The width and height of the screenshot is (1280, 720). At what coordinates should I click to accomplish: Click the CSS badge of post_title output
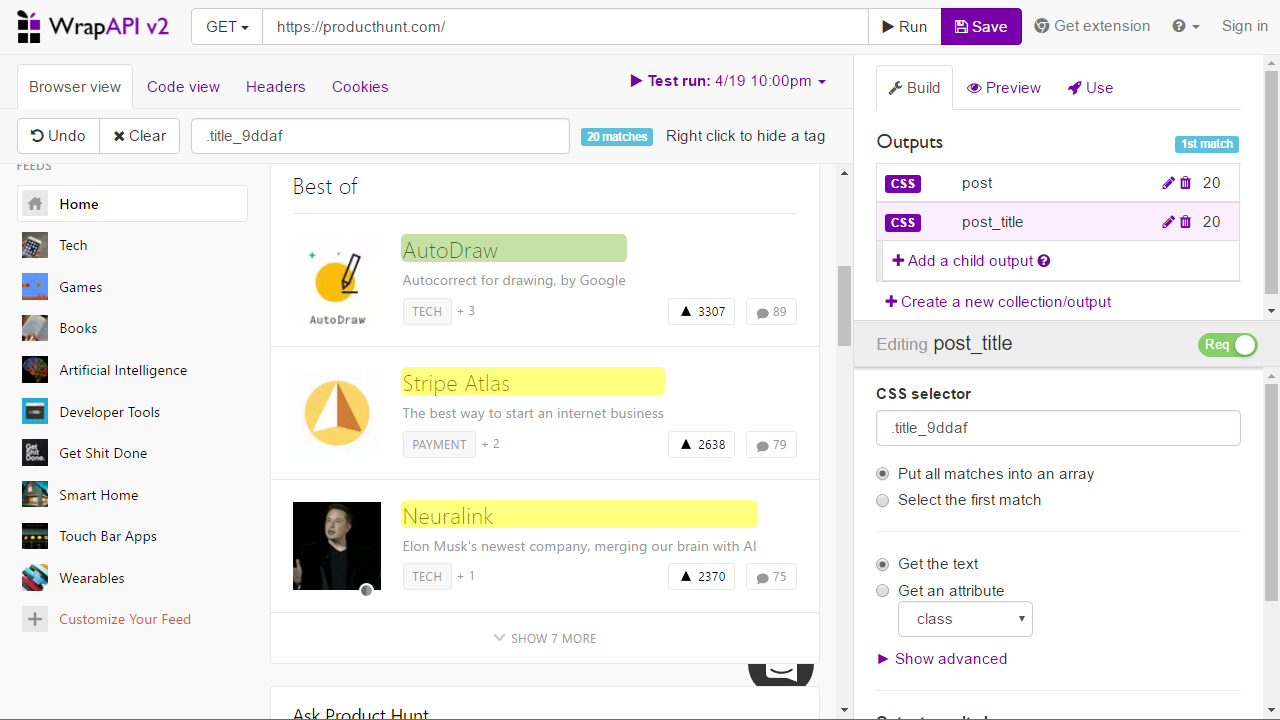(x=903, y=223)
